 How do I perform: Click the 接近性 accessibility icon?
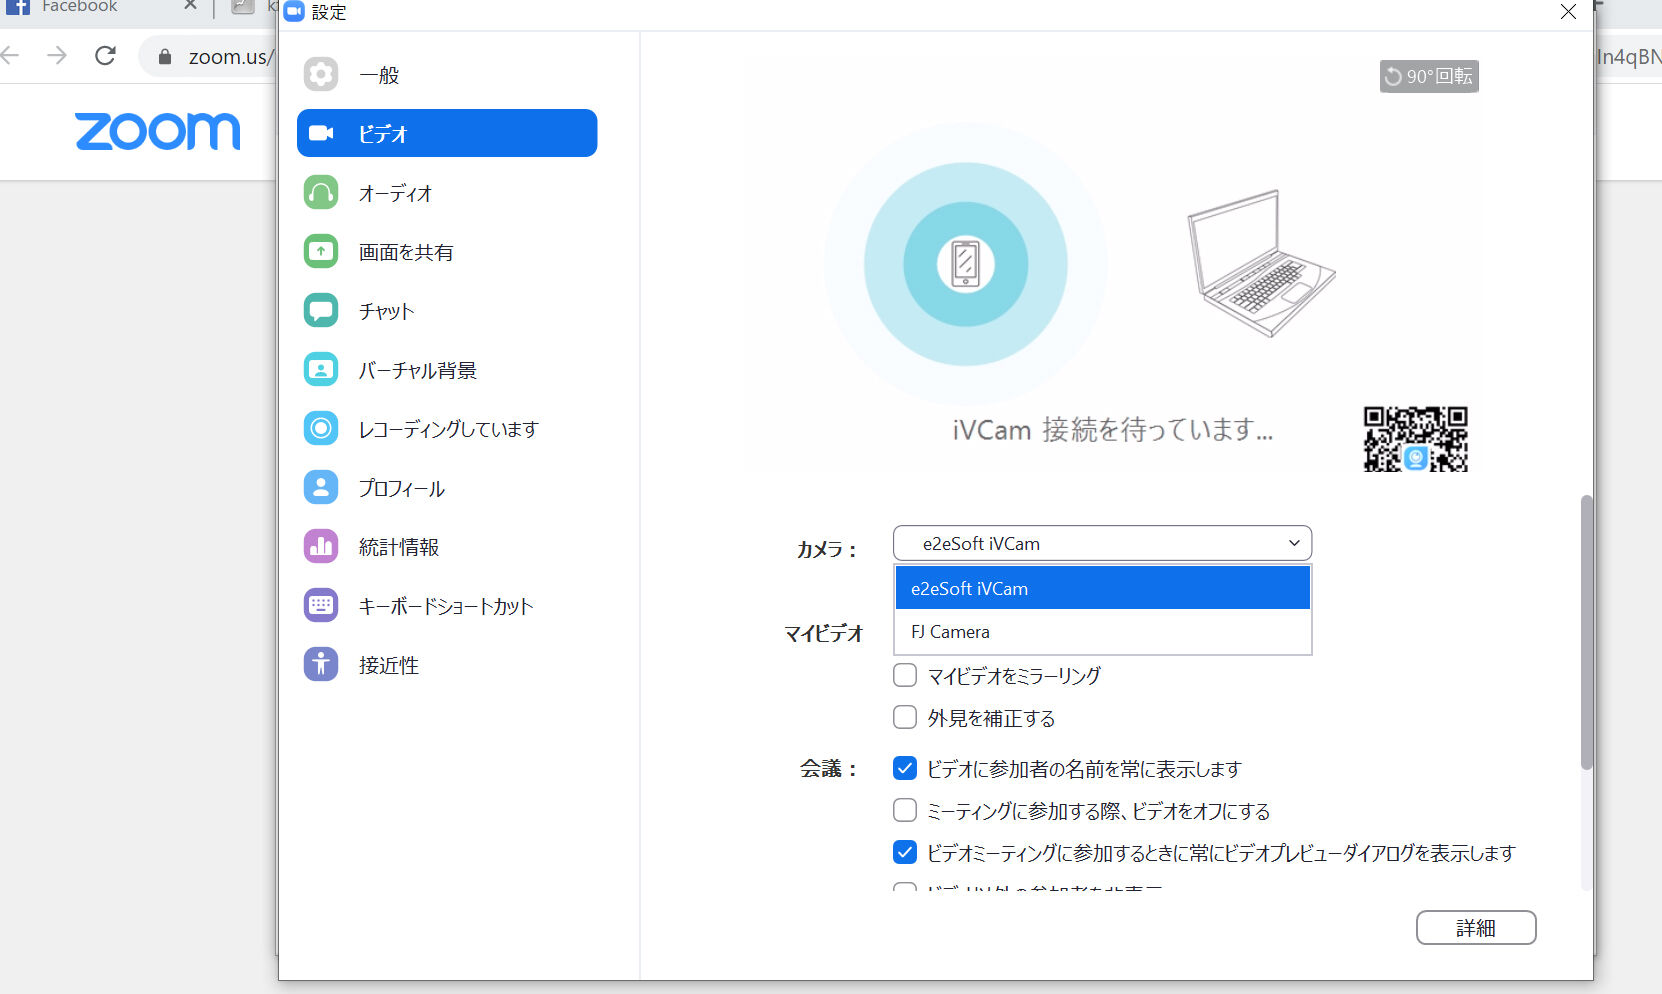[x=321, y=664]
